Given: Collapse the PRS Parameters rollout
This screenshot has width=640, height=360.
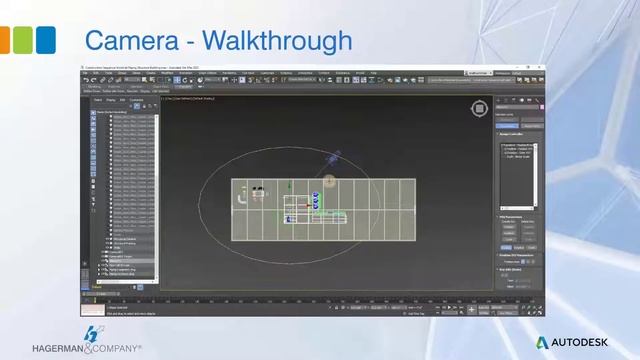Looking at the screenshot, I should tap(509, 217).
